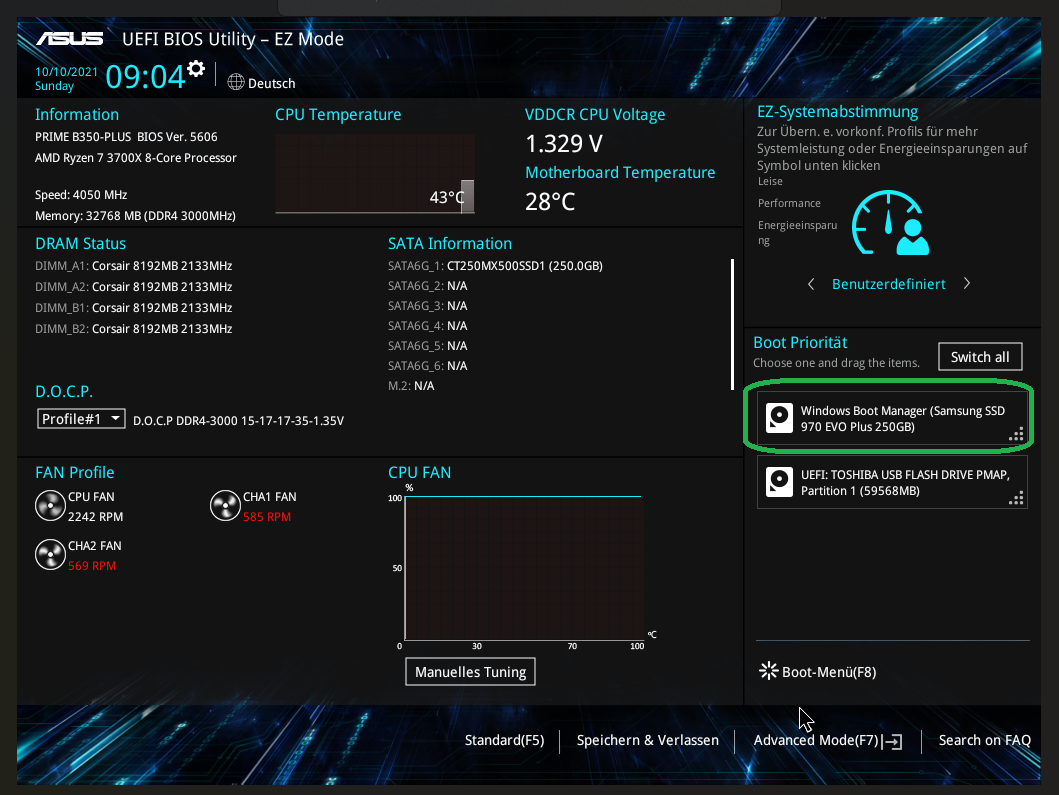The height and width of the screenshot is (795, 1059).
Task: Open Manuelles Tuning for fans
Action: pos(470,672)
